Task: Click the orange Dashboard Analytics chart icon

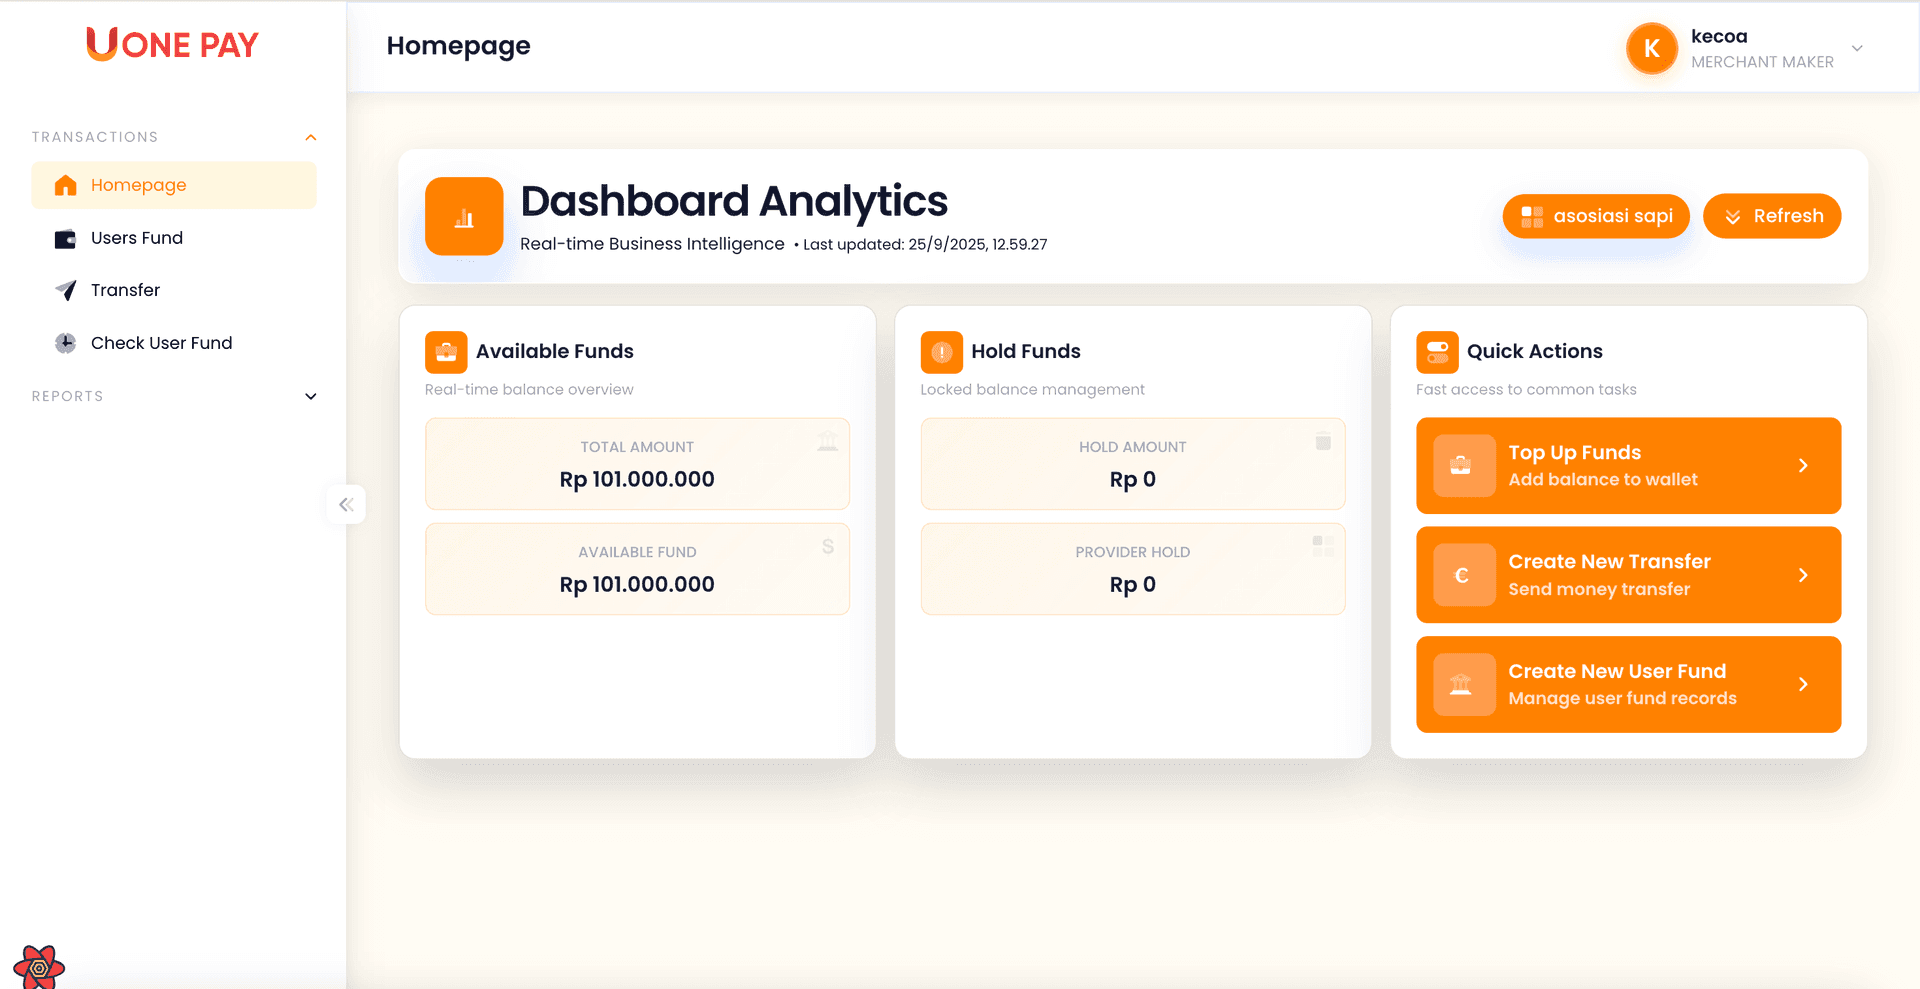Action: click(464, 216)
